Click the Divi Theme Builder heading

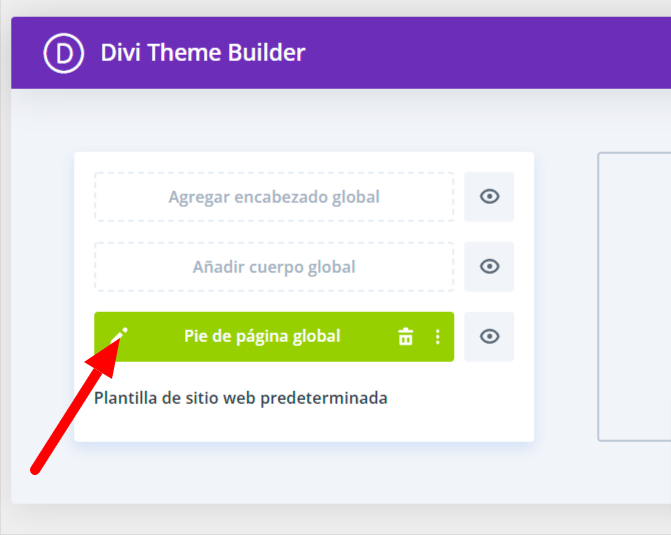pos(203,53)
